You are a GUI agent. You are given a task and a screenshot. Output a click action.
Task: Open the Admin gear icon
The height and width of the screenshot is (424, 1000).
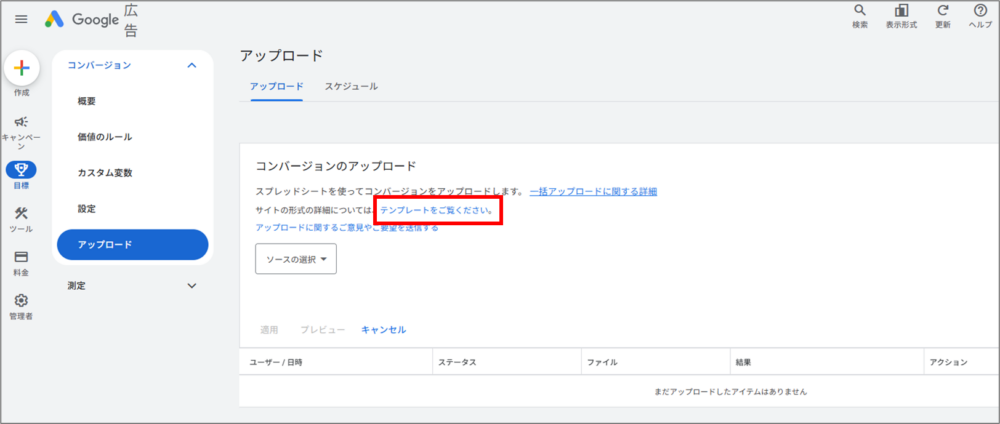pos(21,301)
